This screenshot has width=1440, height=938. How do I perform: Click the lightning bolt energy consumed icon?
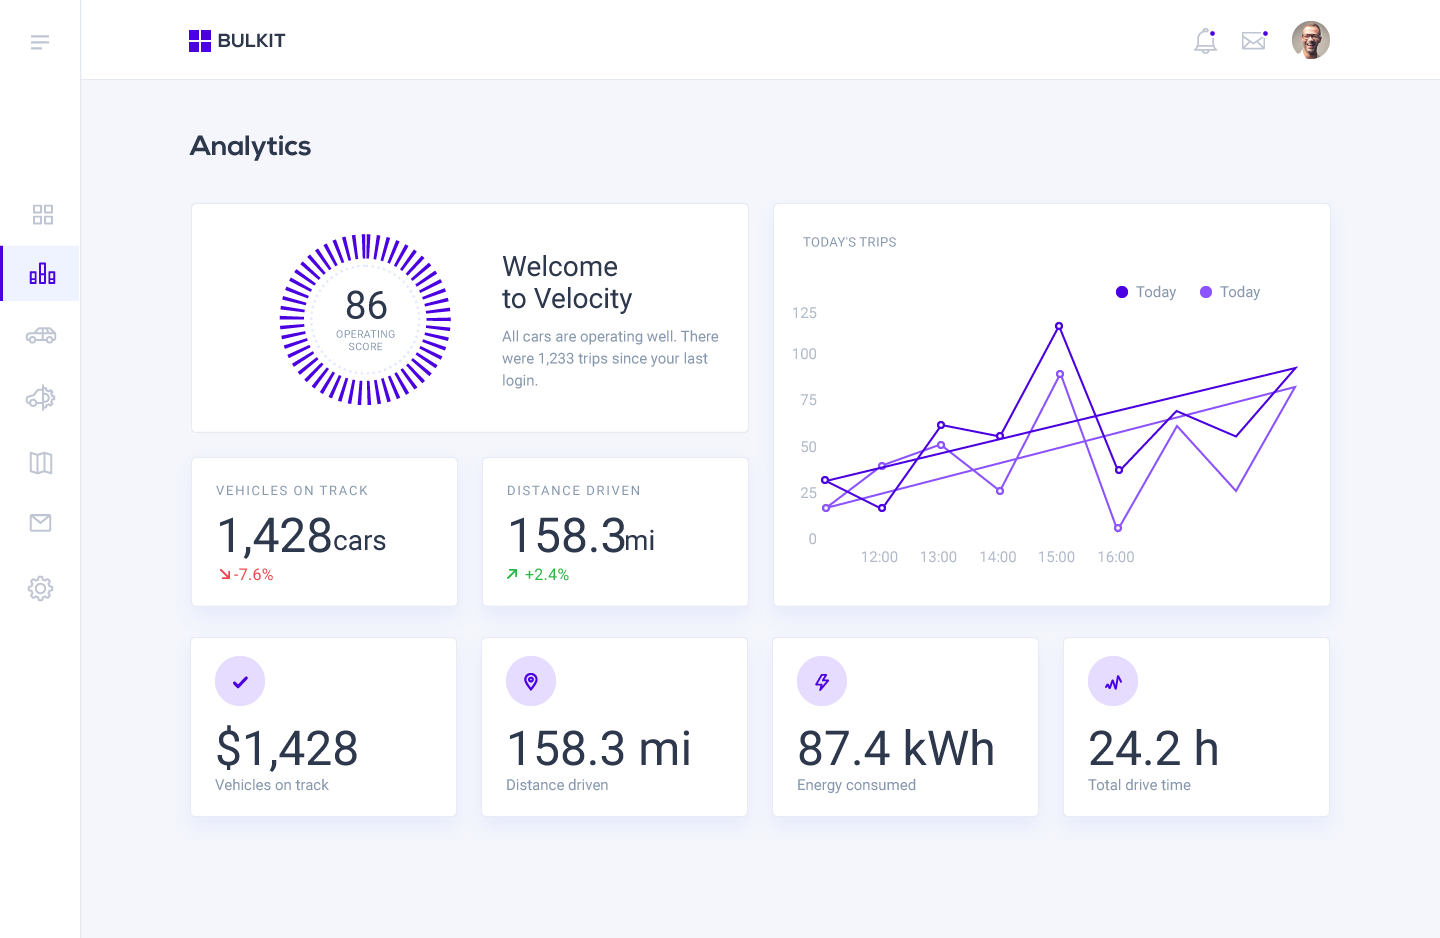click(822, 682)
